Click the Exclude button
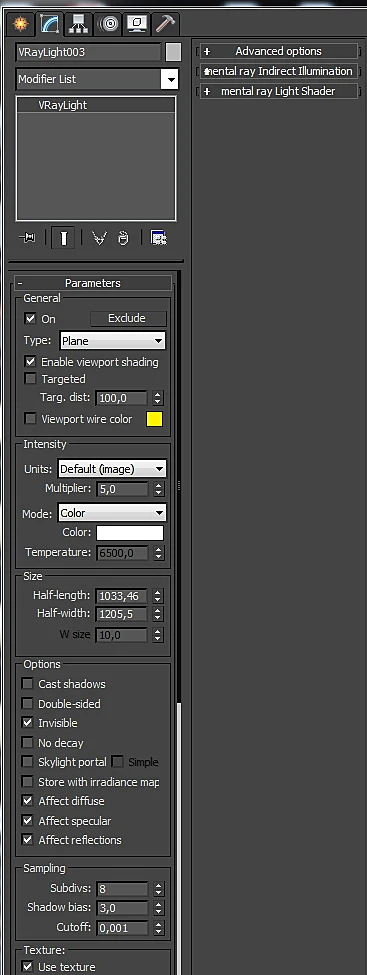Viewport: 367px width, 975px height. (x=128, y=318)
